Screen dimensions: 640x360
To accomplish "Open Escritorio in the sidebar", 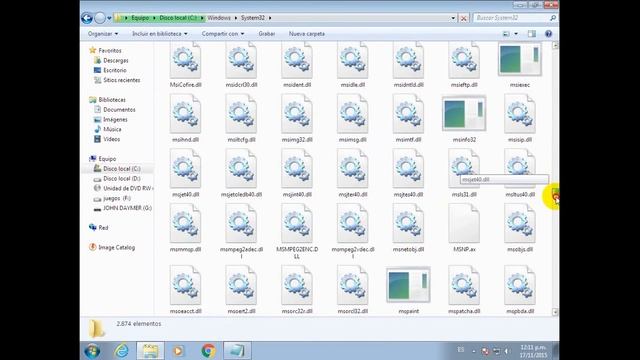I will click(115, 70).
